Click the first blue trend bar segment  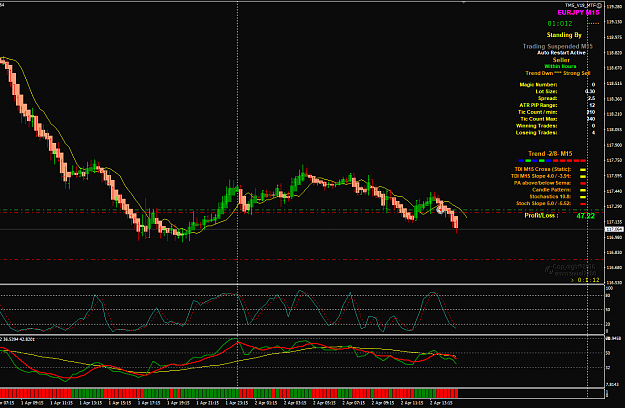click(x=521, y=161)
